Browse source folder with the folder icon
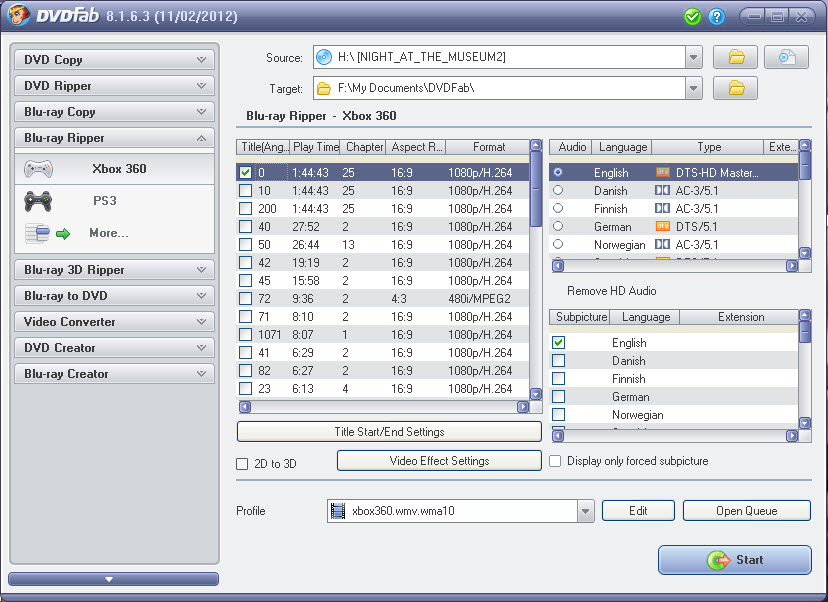828x602 pixels. (x=736, y=57)
